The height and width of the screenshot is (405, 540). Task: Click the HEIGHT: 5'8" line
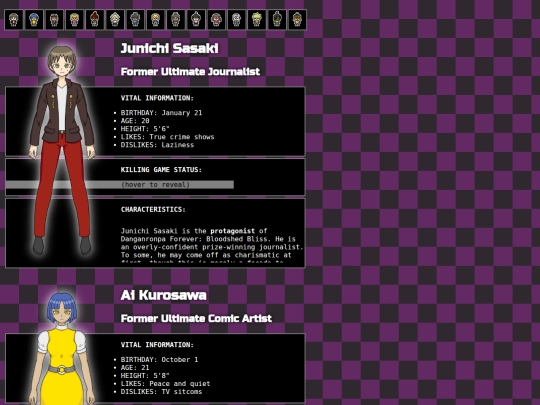point(145,376)
